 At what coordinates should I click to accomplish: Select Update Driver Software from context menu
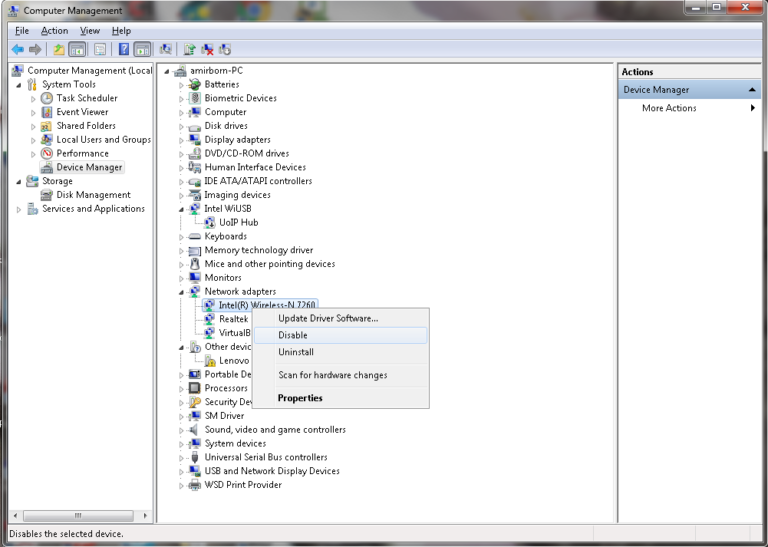[x=328, y=318]
